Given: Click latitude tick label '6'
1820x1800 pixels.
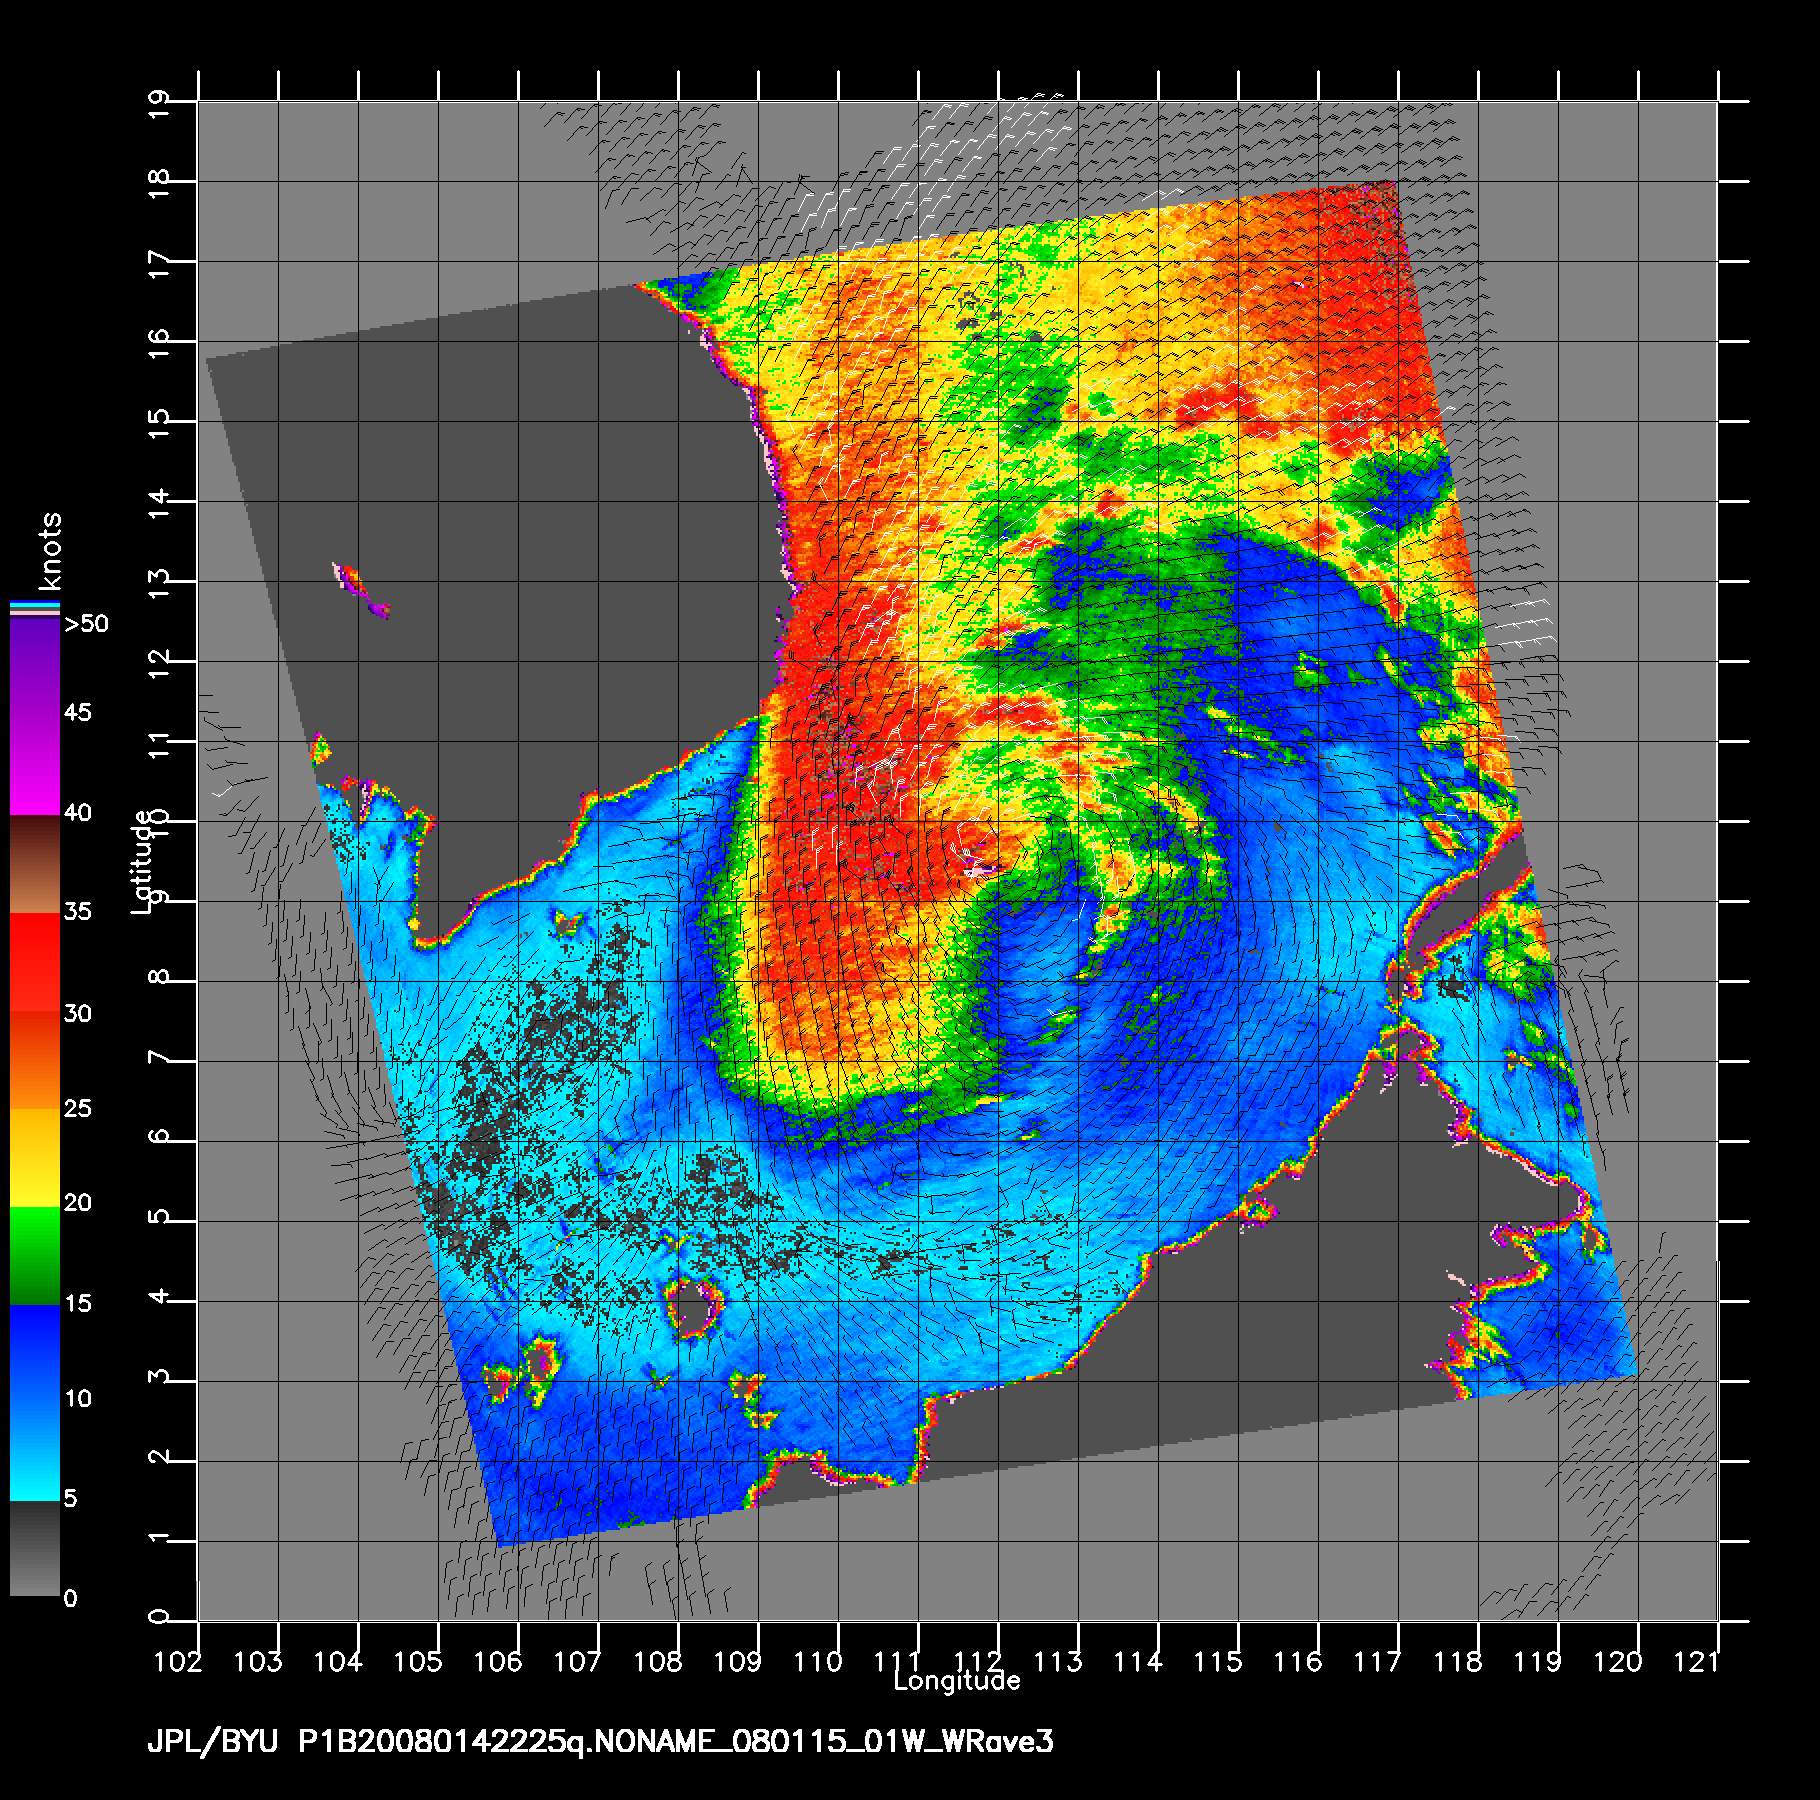Looking at the screenshot, I should (x=160, y=1137).
